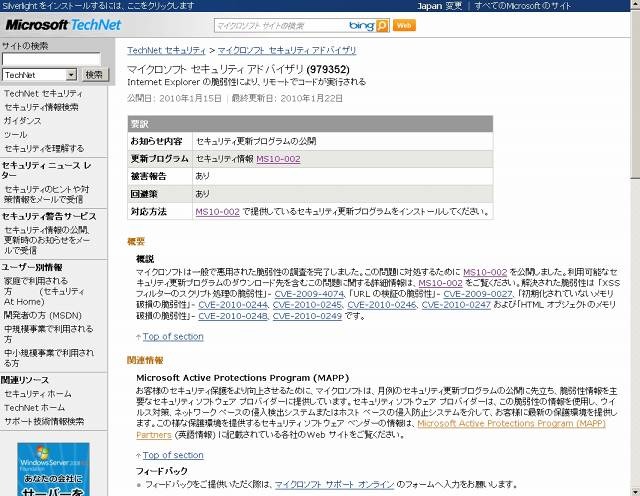Open CVE-2010-0246 link
Image resolution: width=640 pixels, height=496 pixels.
click(382, 305)
